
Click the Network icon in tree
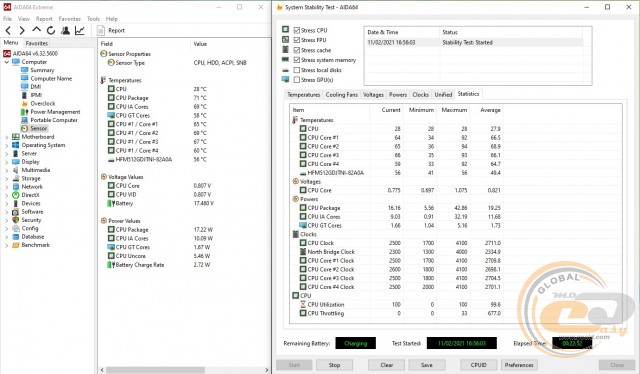click(16, 187)
